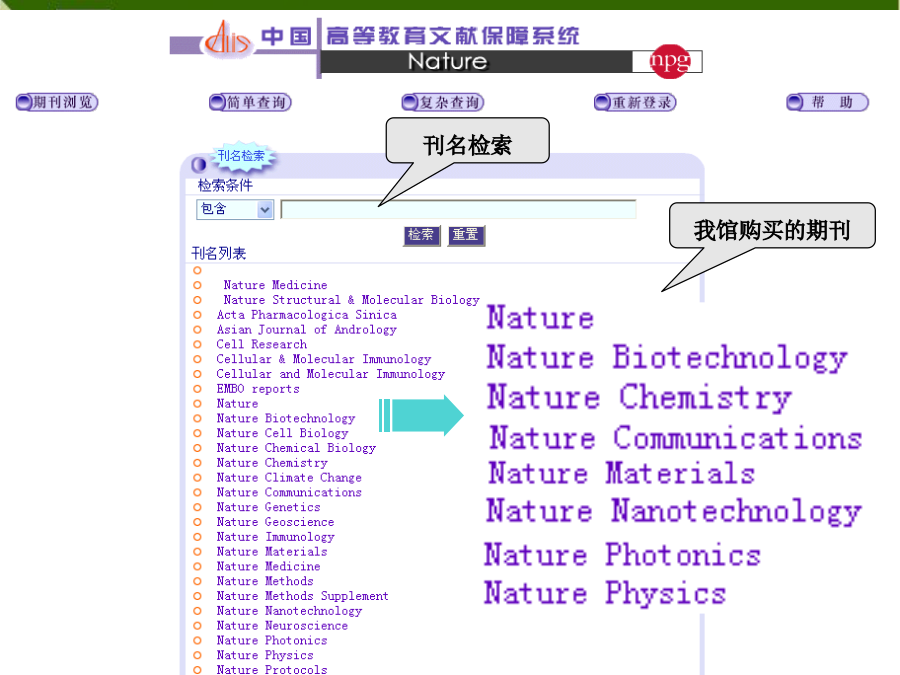Open Nature Methods Supplement link
Image resolution: width=900 pixels, height=675 pixels.
coord(302,596)
